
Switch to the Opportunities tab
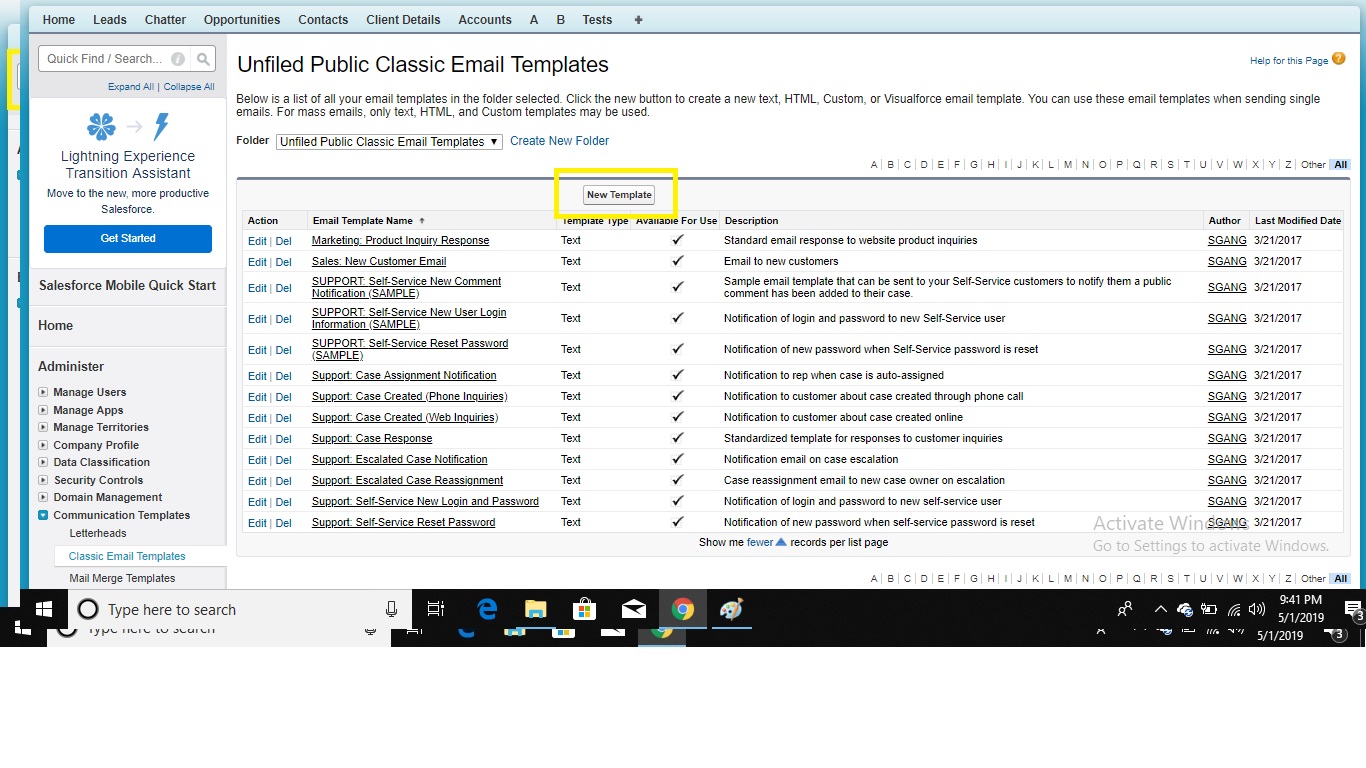241,19
